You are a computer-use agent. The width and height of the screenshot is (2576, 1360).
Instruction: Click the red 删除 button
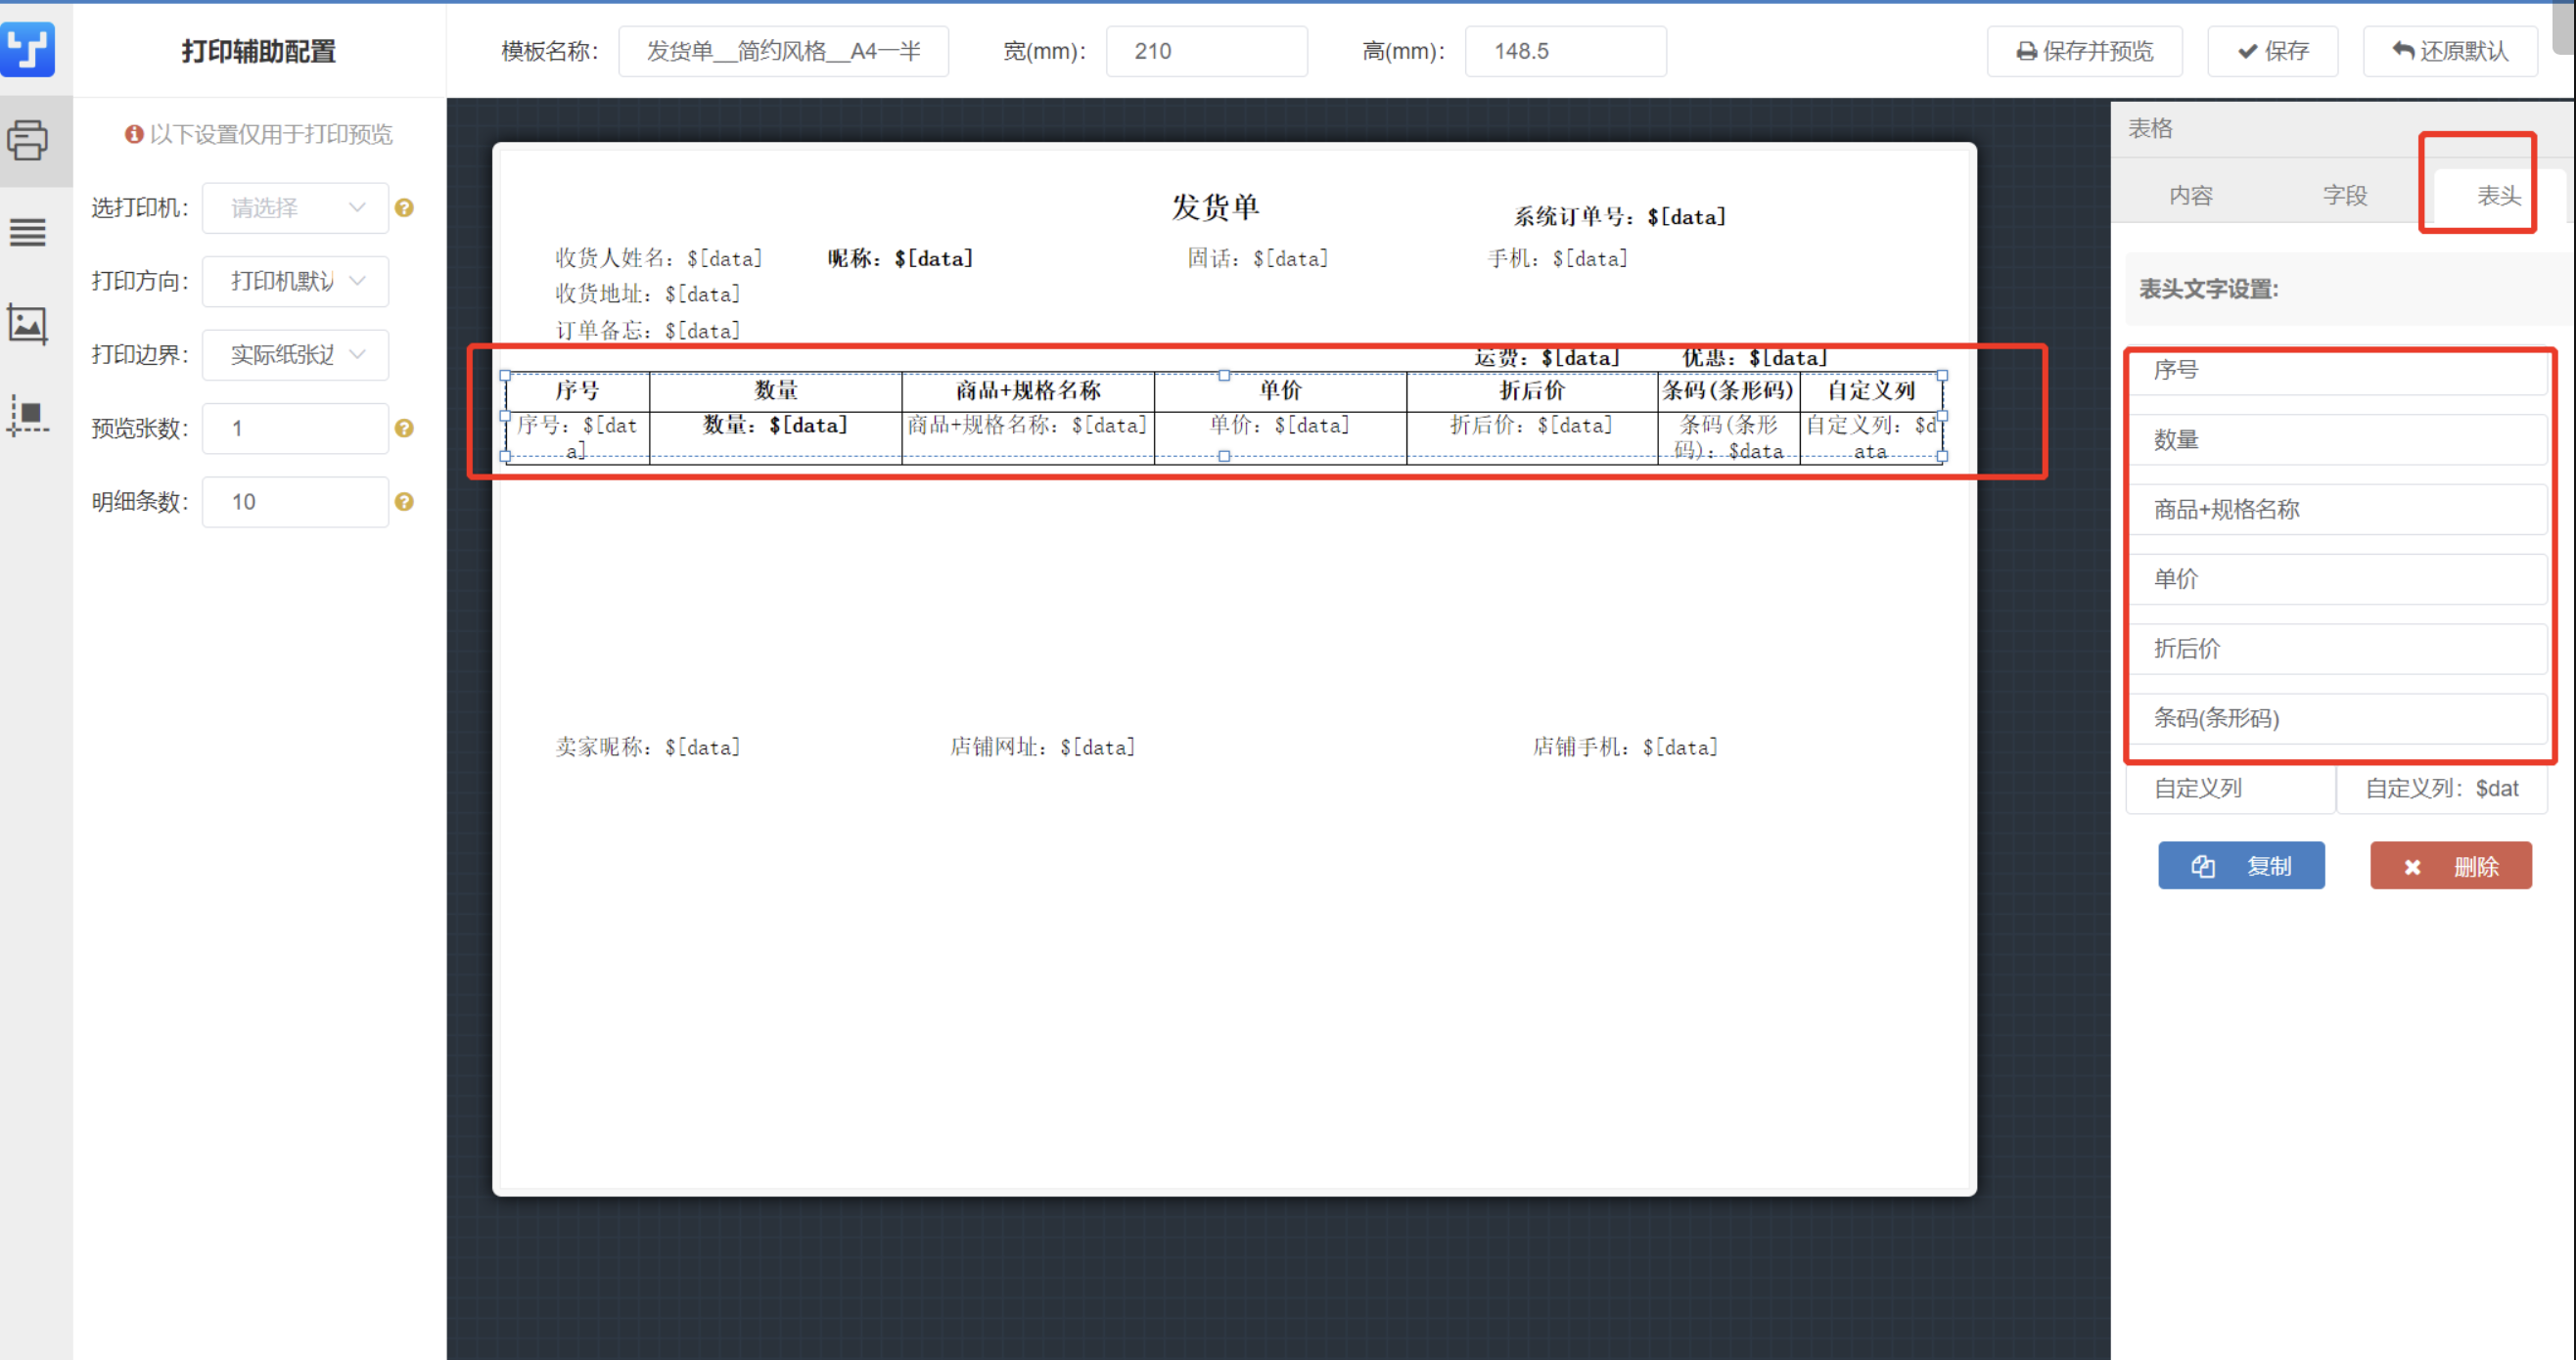point(2451,866)
